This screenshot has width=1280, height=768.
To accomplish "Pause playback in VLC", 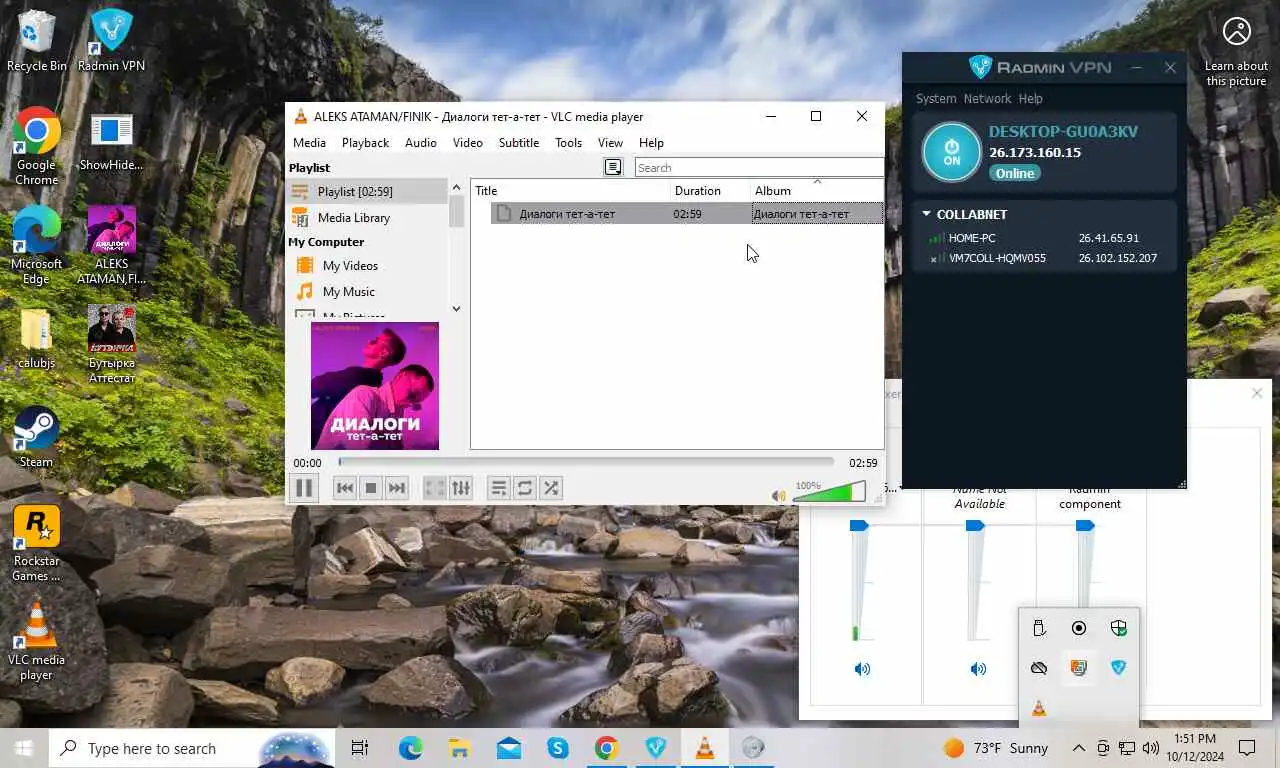I will 304,488.
